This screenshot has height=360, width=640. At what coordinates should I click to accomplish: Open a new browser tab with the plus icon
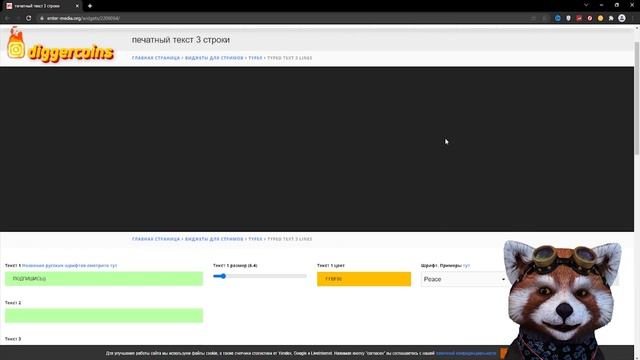[90, 6]
